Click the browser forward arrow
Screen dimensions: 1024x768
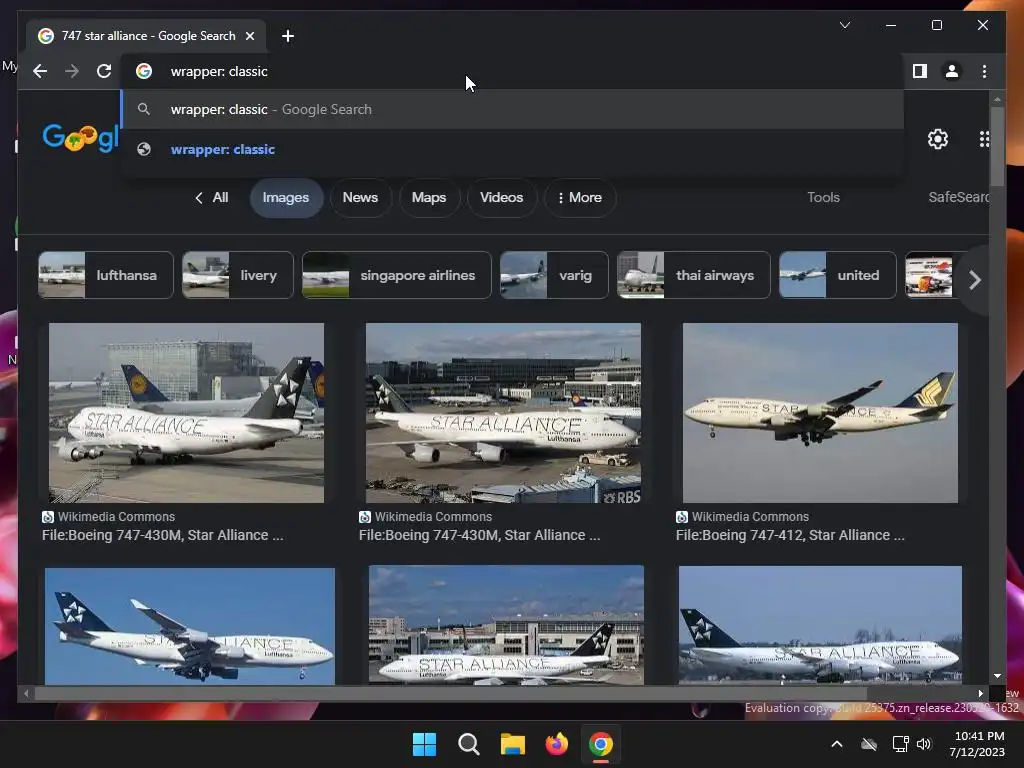click(72, 71)
